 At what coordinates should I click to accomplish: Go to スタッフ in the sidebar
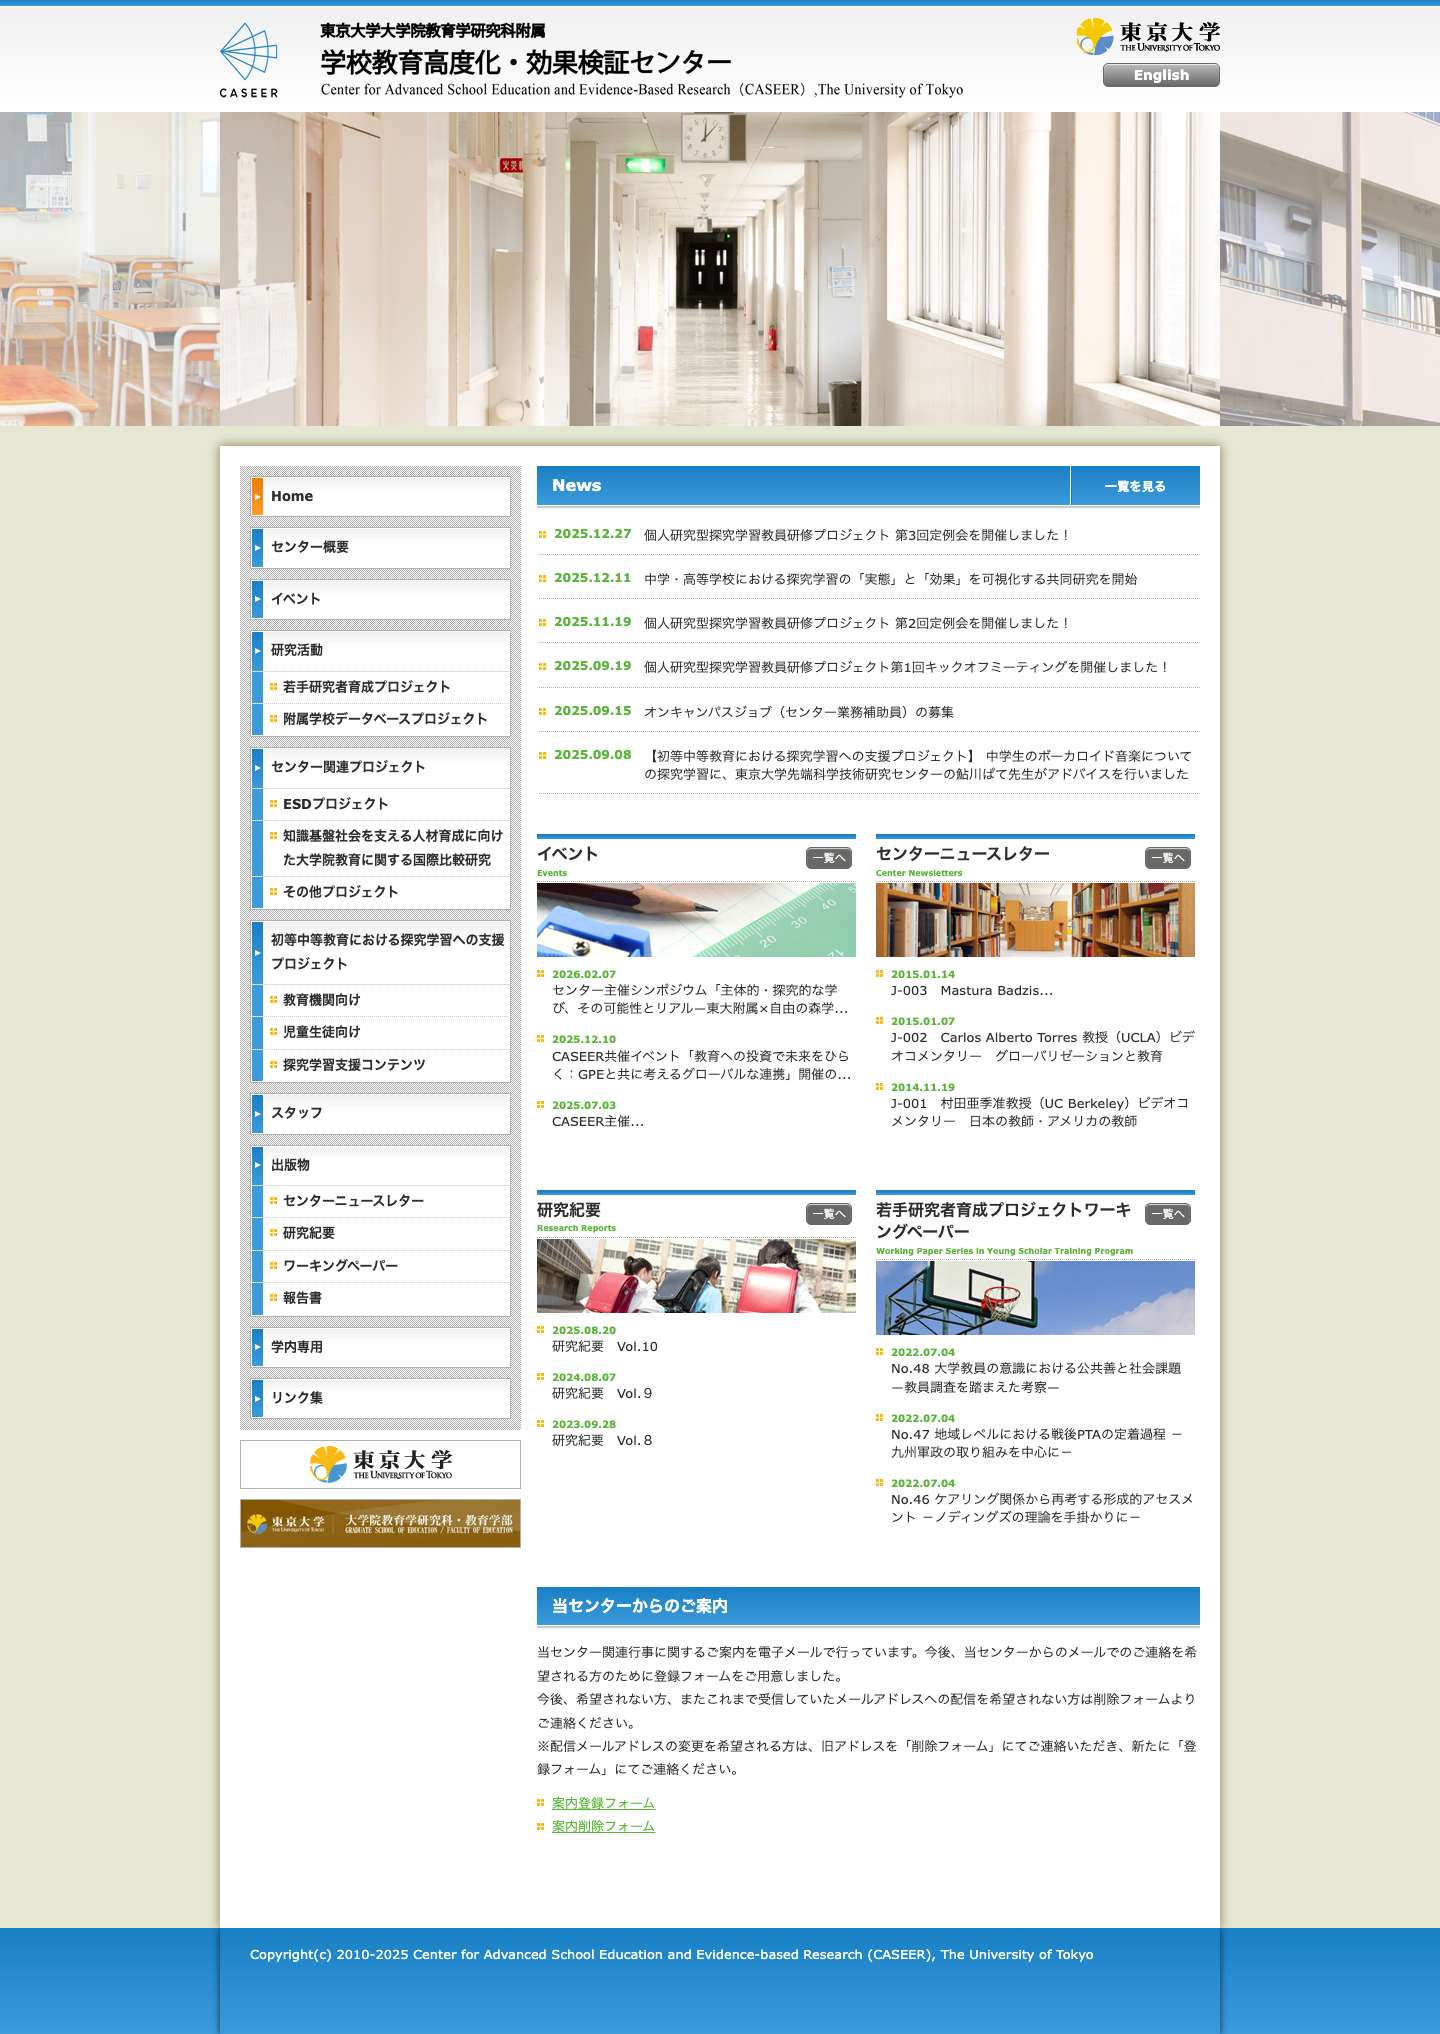pos(381,1113)
